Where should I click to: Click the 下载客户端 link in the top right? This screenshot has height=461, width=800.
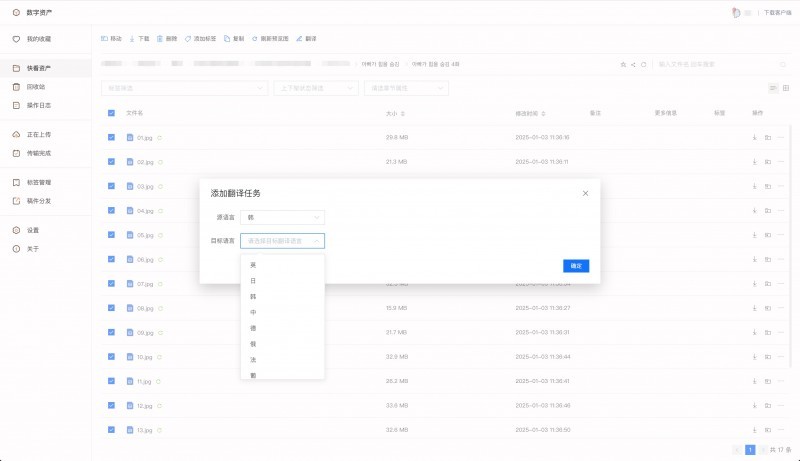click(x=777, y=12)
